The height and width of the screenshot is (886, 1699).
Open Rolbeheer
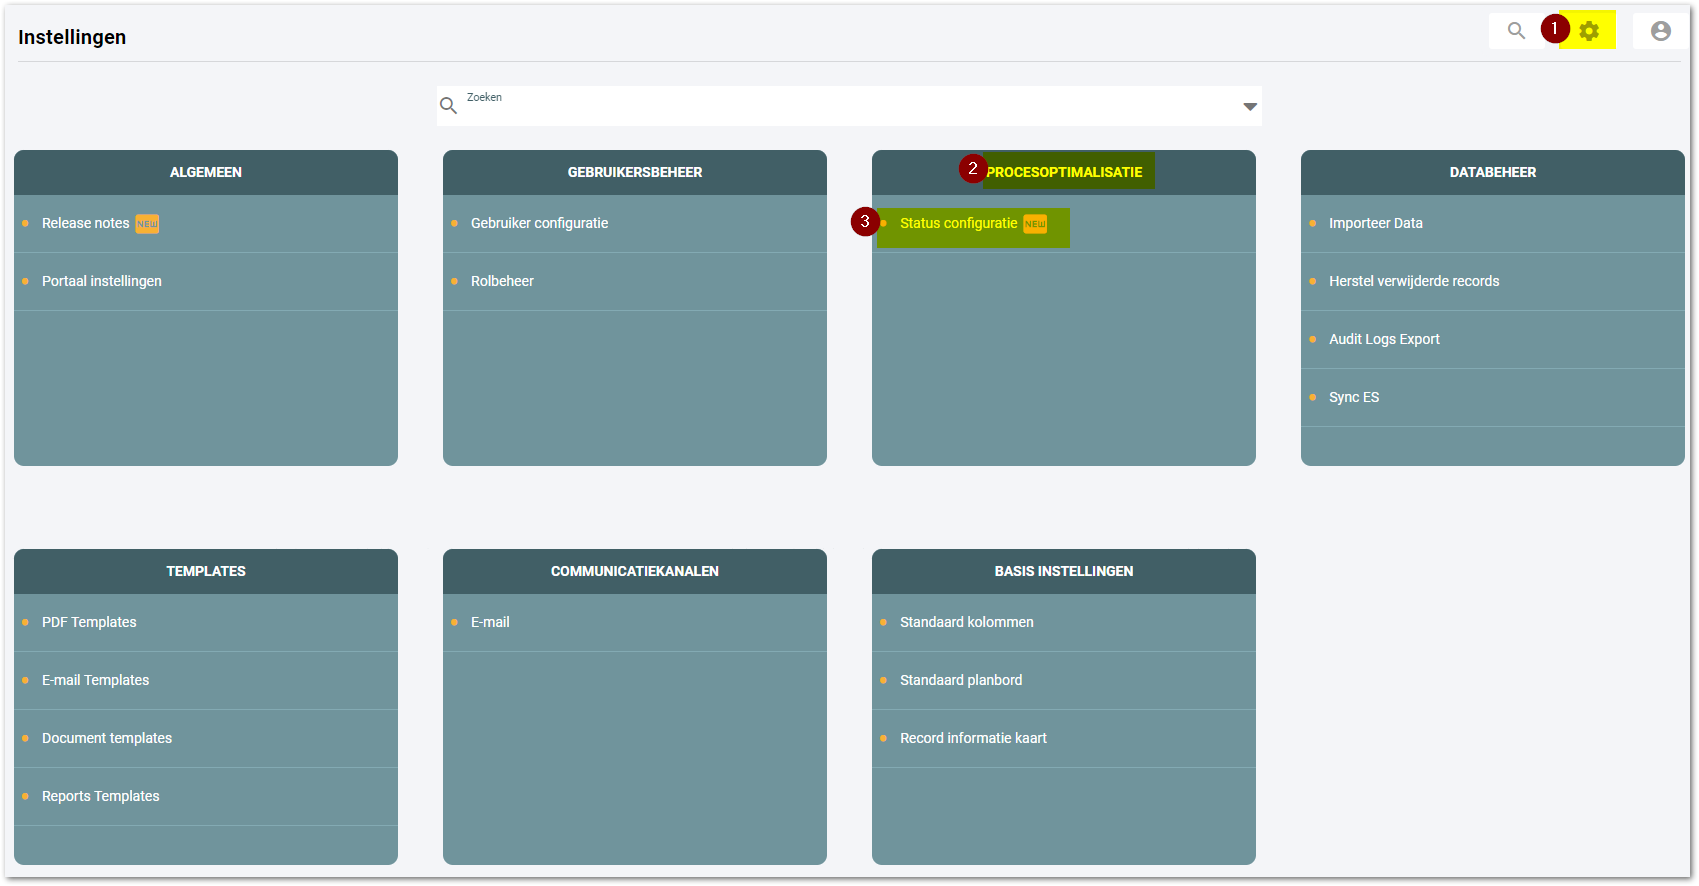(502, 281)
